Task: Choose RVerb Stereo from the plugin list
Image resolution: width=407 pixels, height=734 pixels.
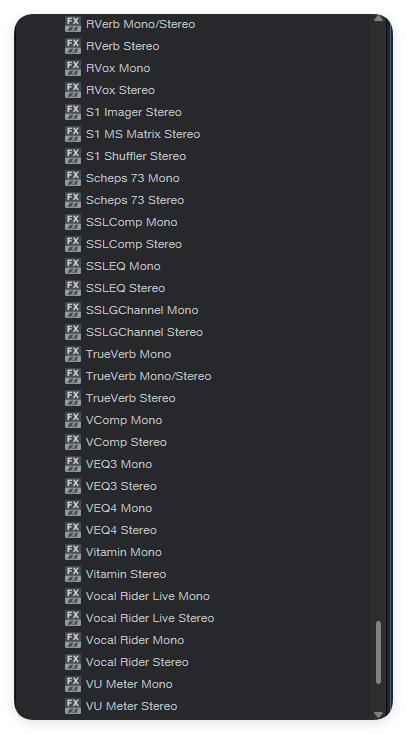Action: pos(123,46)
